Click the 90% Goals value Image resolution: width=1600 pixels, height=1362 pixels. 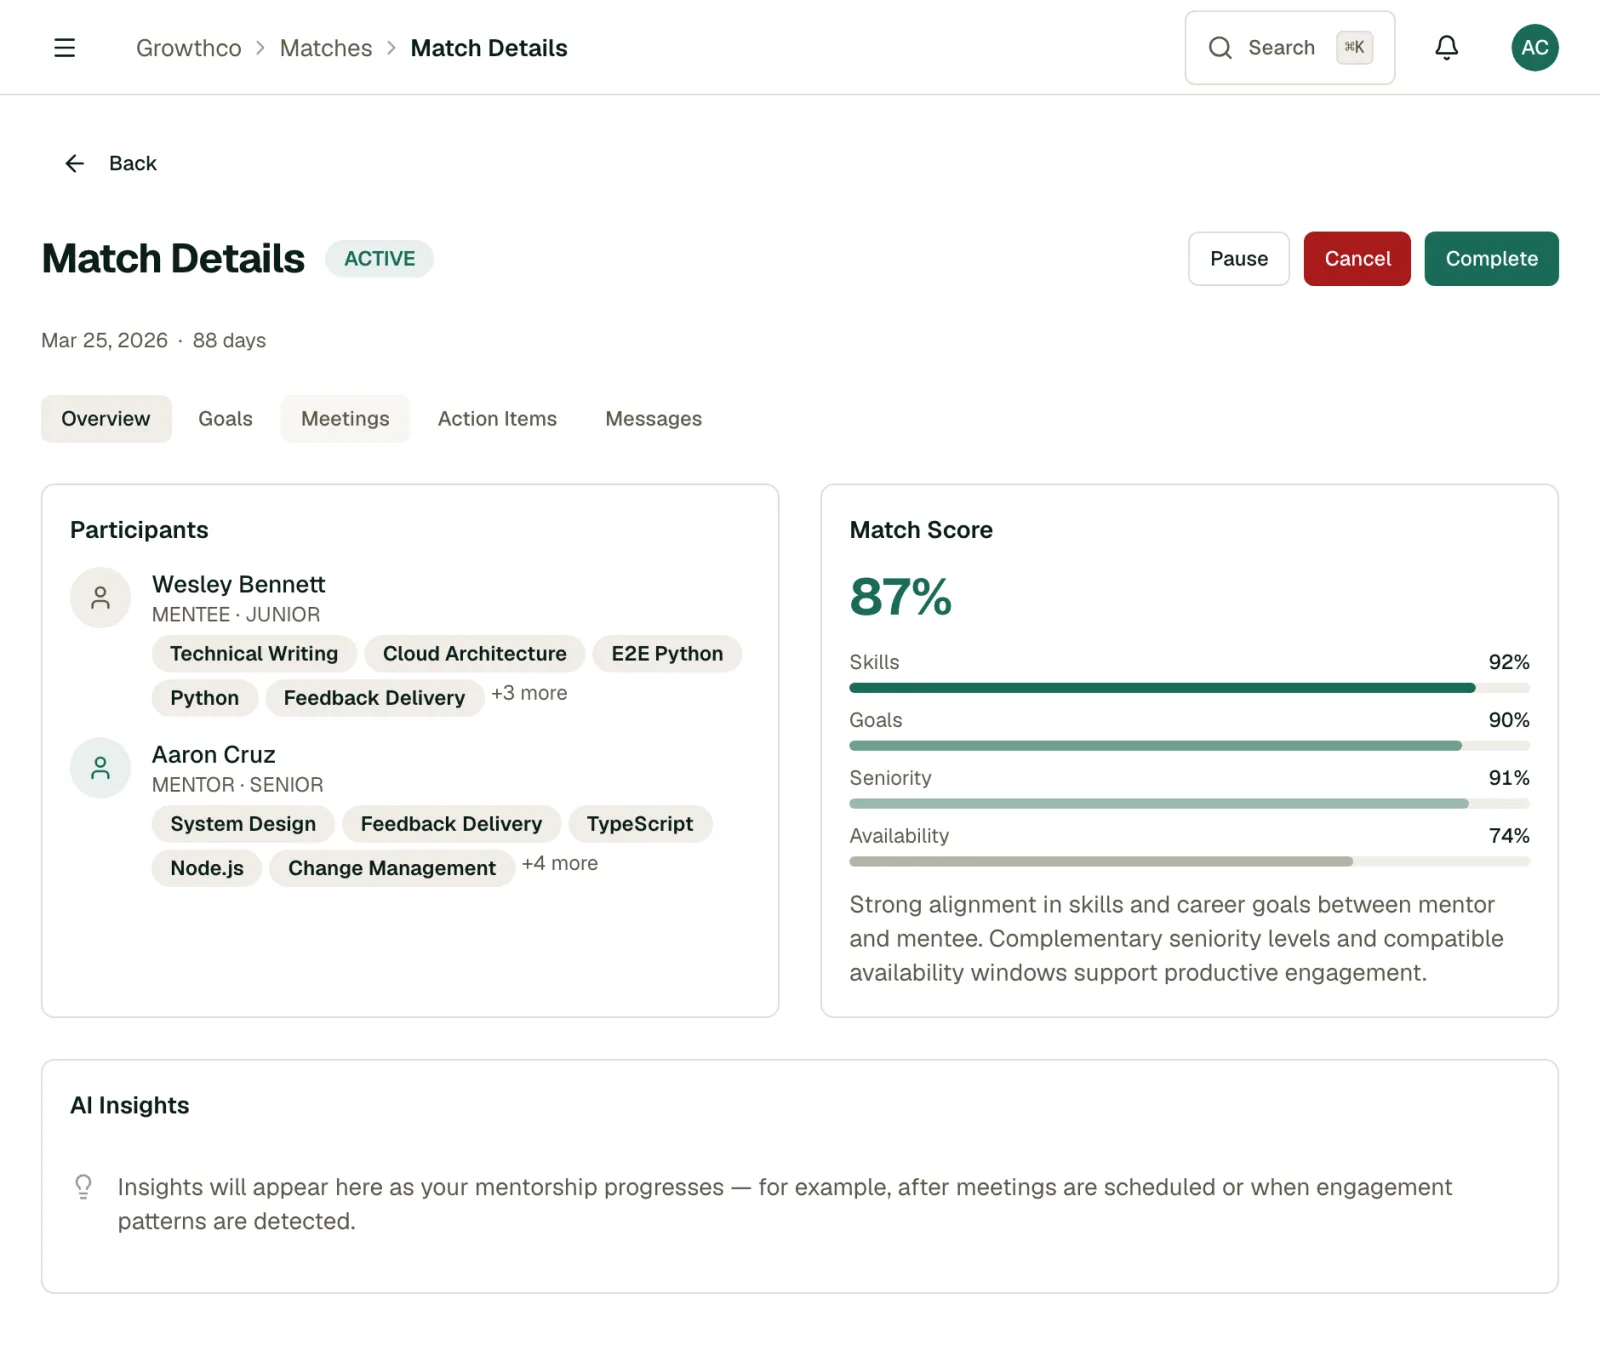coord(1508,720)
